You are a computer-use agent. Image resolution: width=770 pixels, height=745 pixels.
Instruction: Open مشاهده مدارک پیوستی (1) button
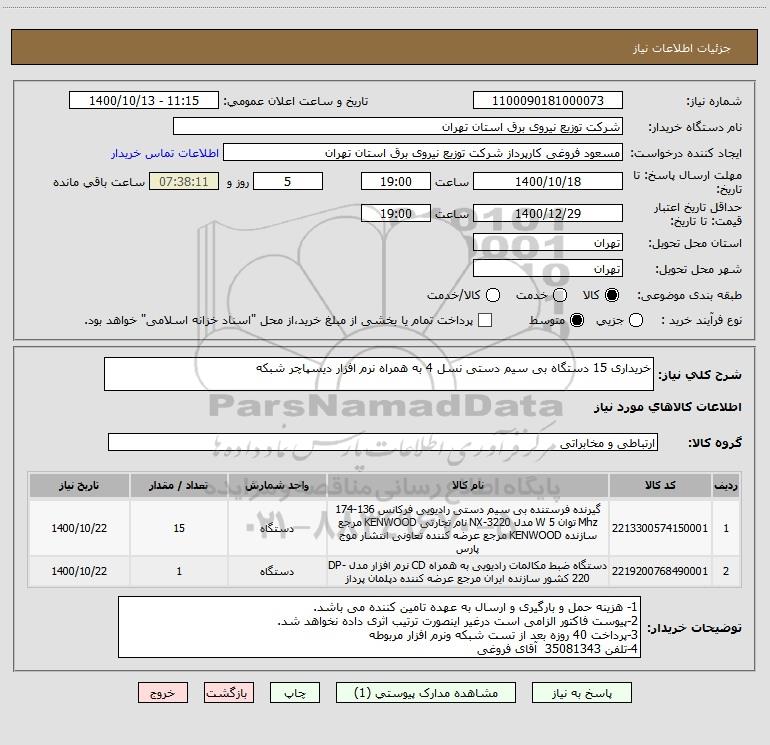[x=426, y=693]
